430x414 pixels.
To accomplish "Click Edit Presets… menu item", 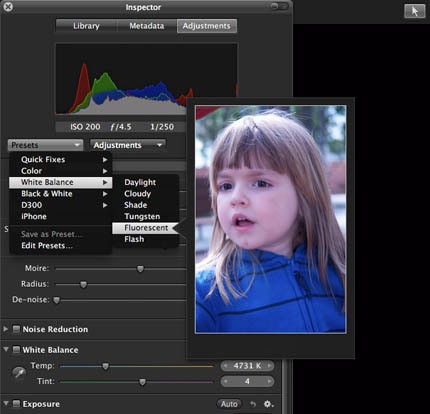I will point(61,246).
